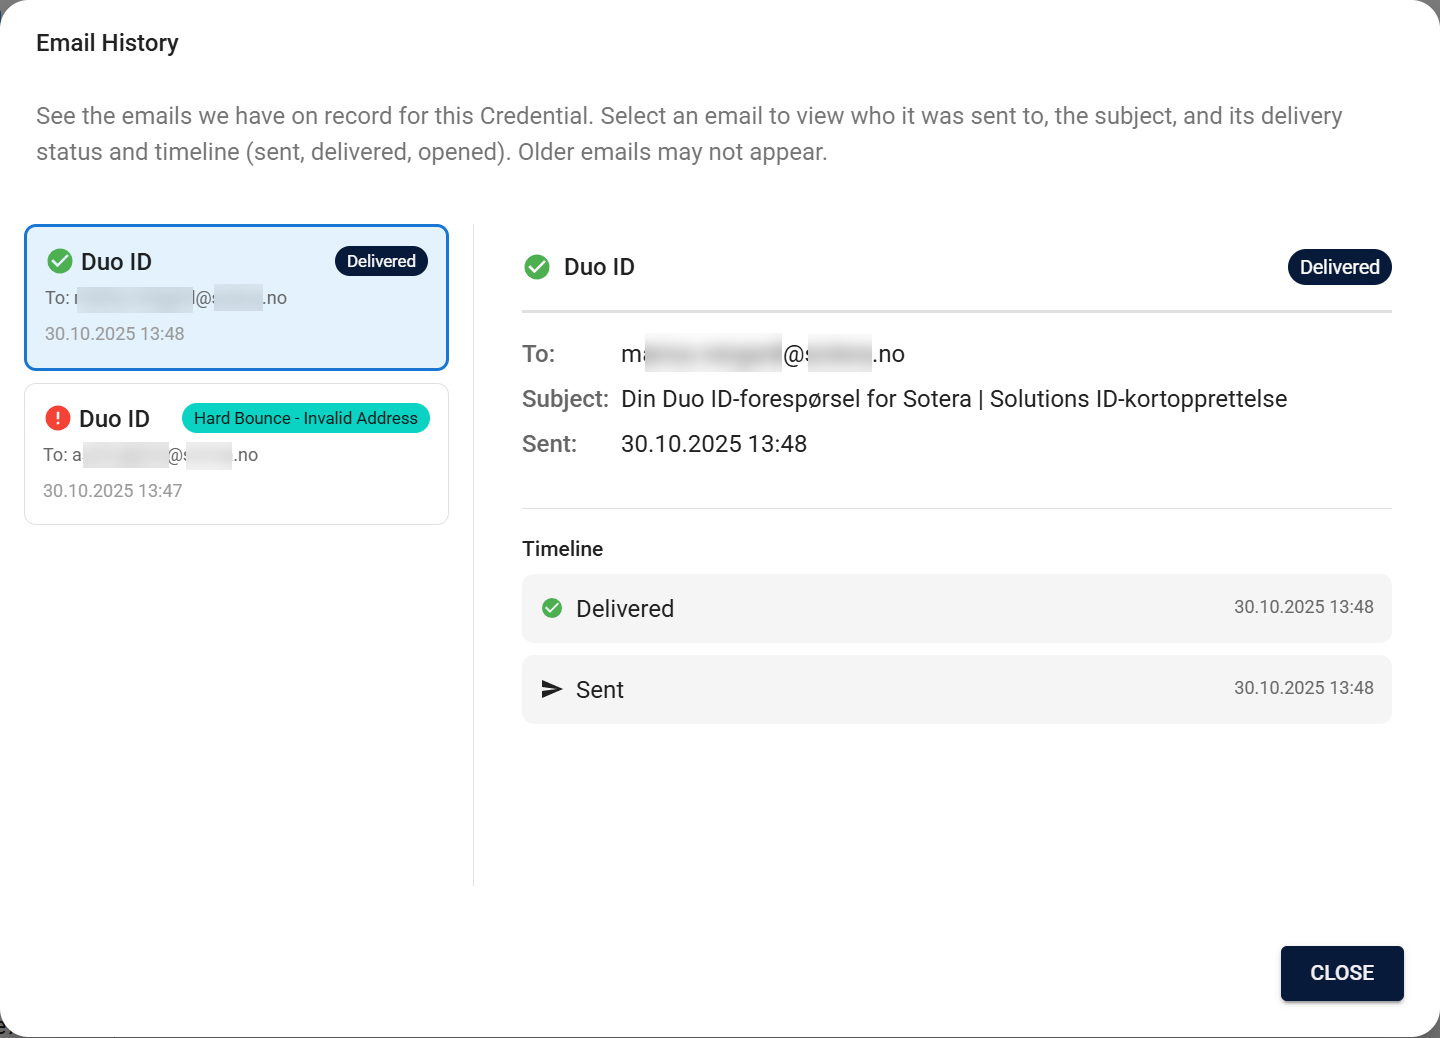Click the green checkmark beside Duo ID heading
The image size is (1440, 1038).
pos(537,267)
